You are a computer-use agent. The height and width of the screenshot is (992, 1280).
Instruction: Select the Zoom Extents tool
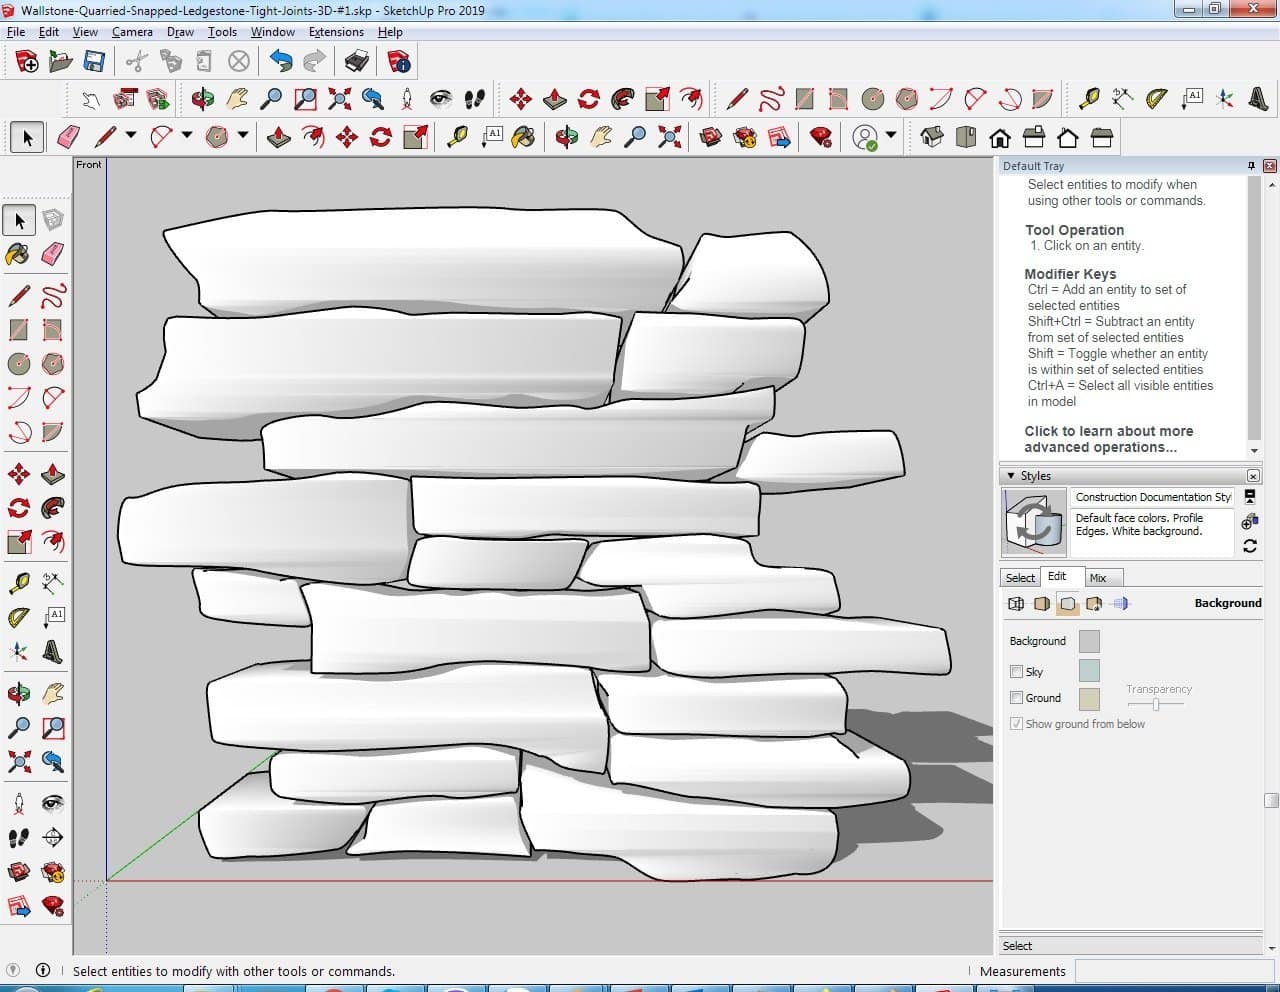(19, 762)
